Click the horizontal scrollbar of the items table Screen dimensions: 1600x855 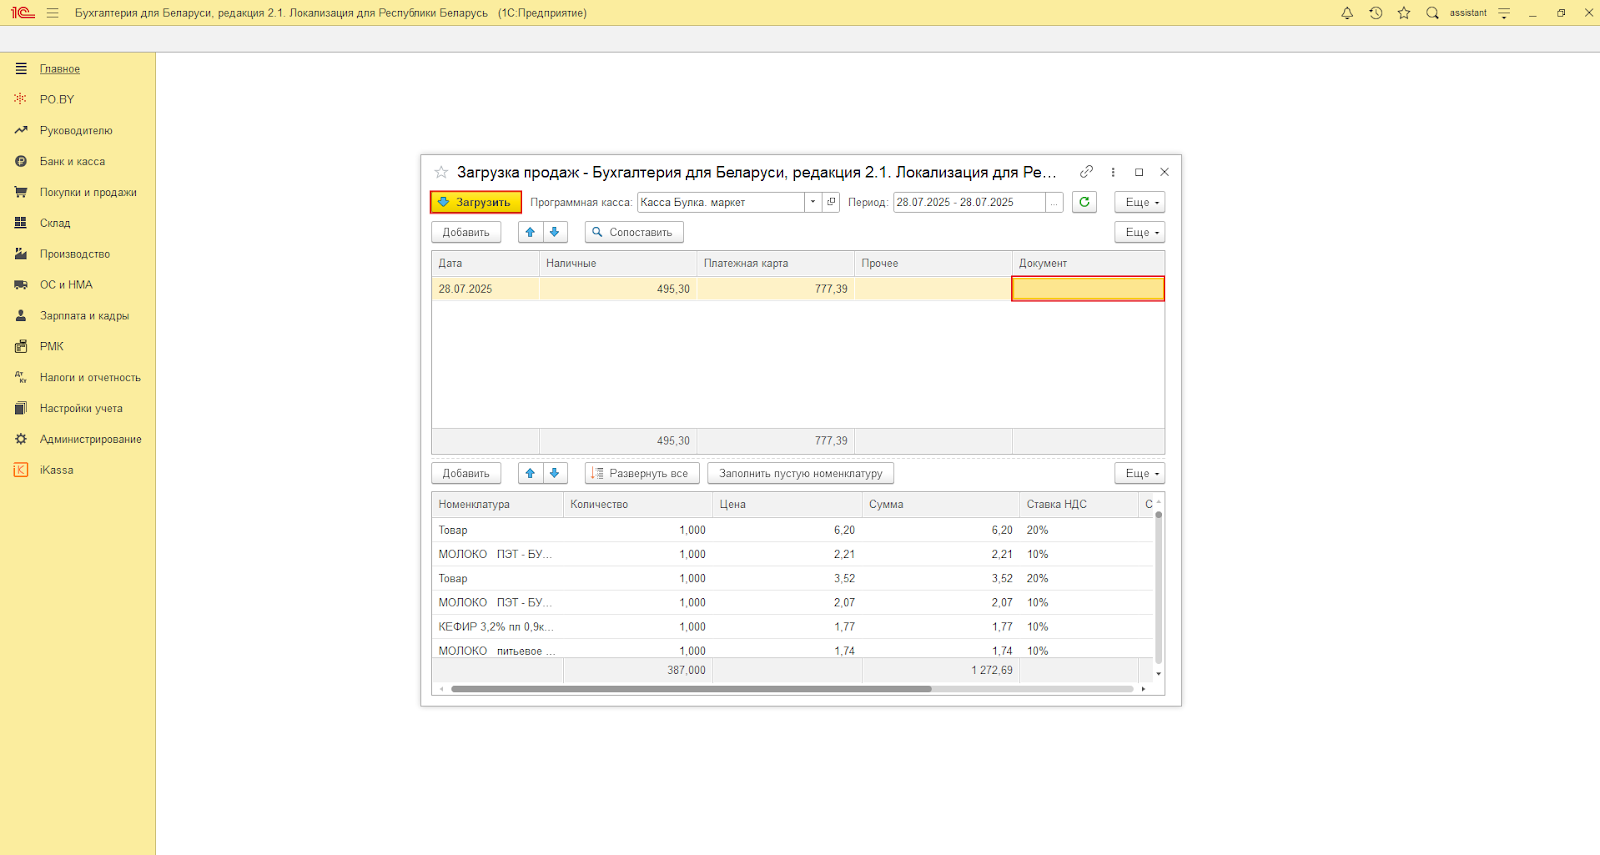(691, 689)
